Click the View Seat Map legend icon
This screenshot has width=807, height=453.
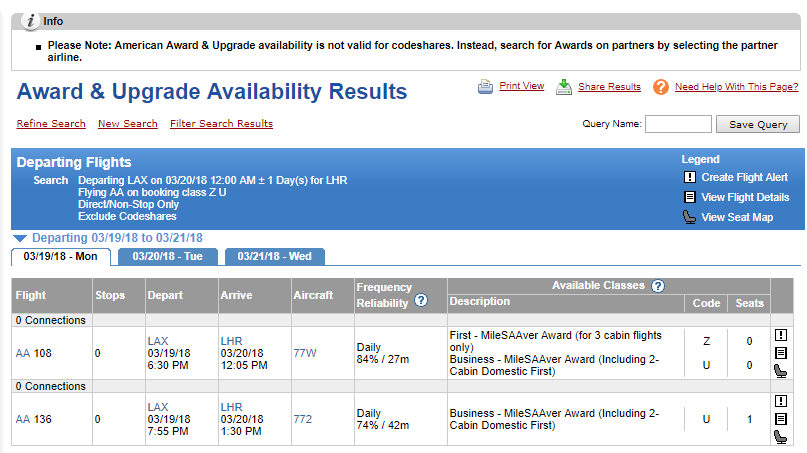click(689, 217)
